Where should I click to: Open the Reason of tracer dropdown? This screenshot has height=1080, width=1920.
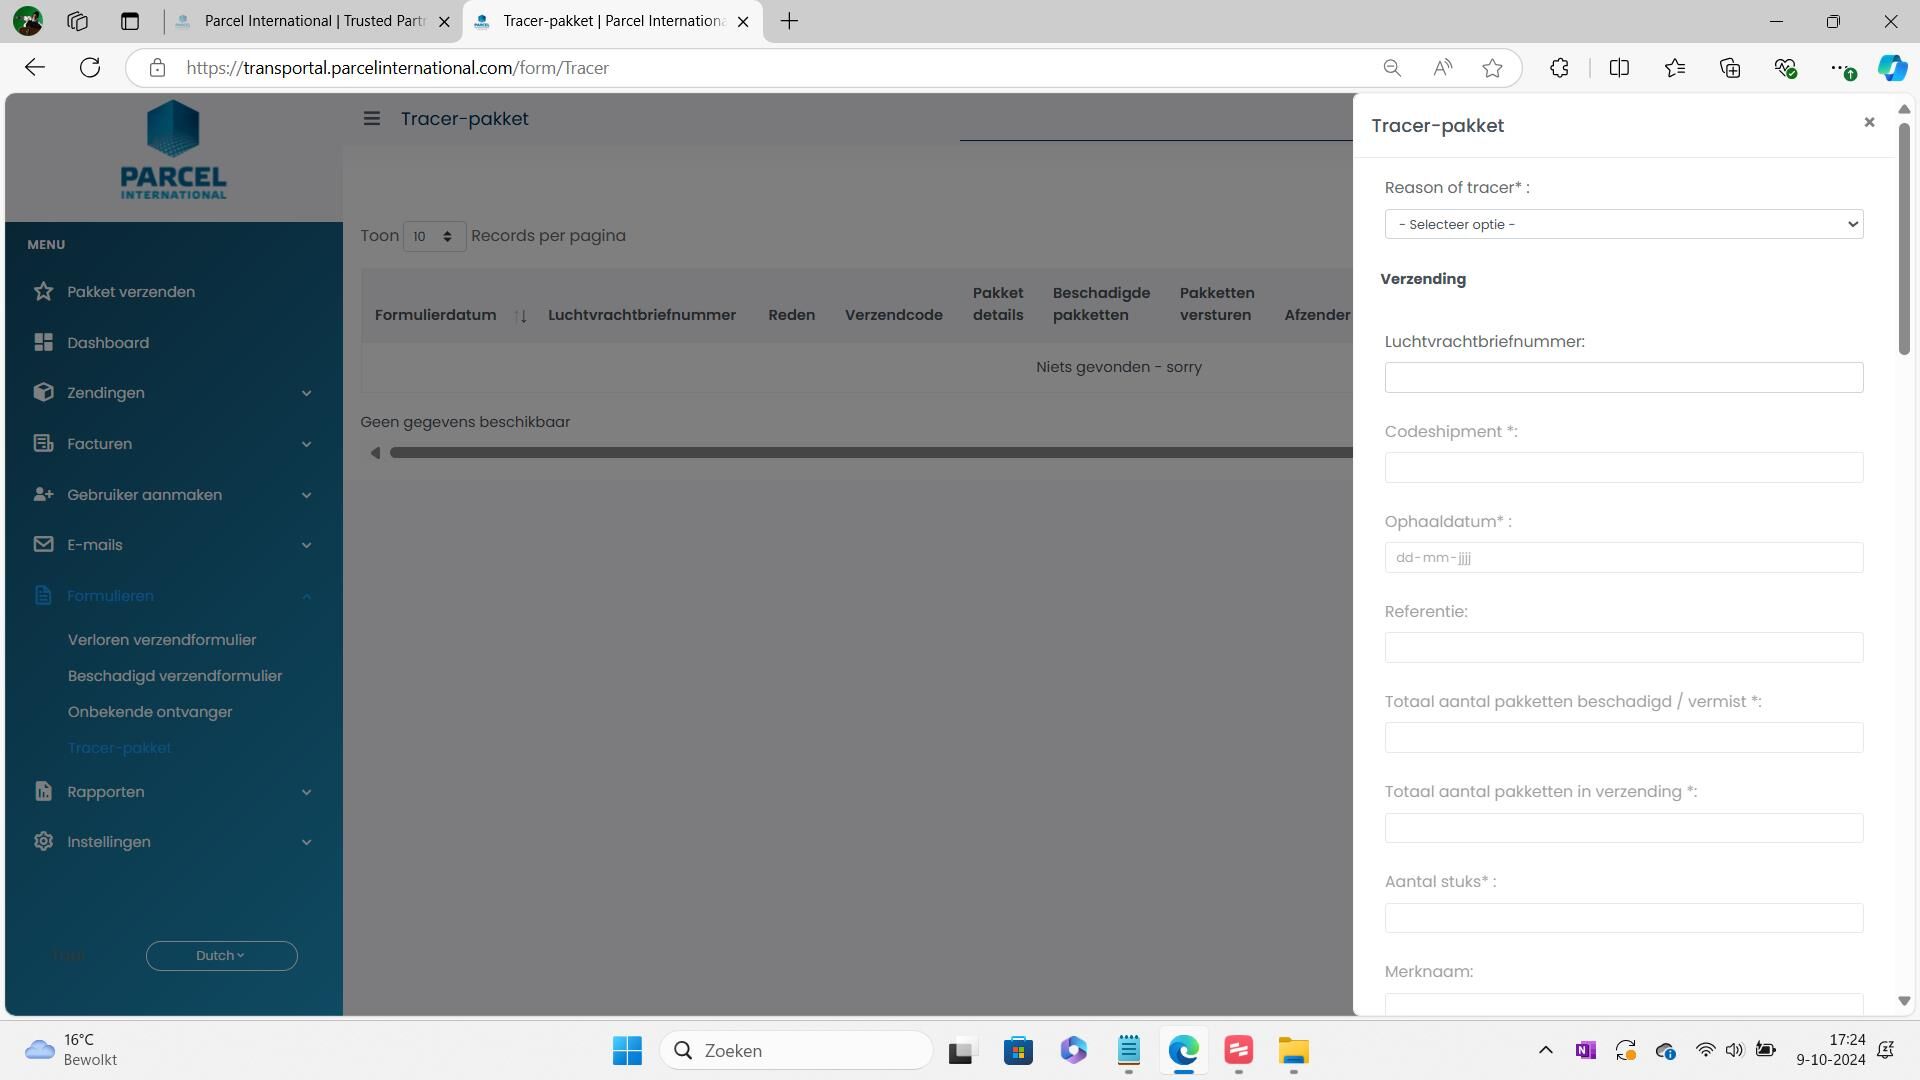(x=1622, y=225)
